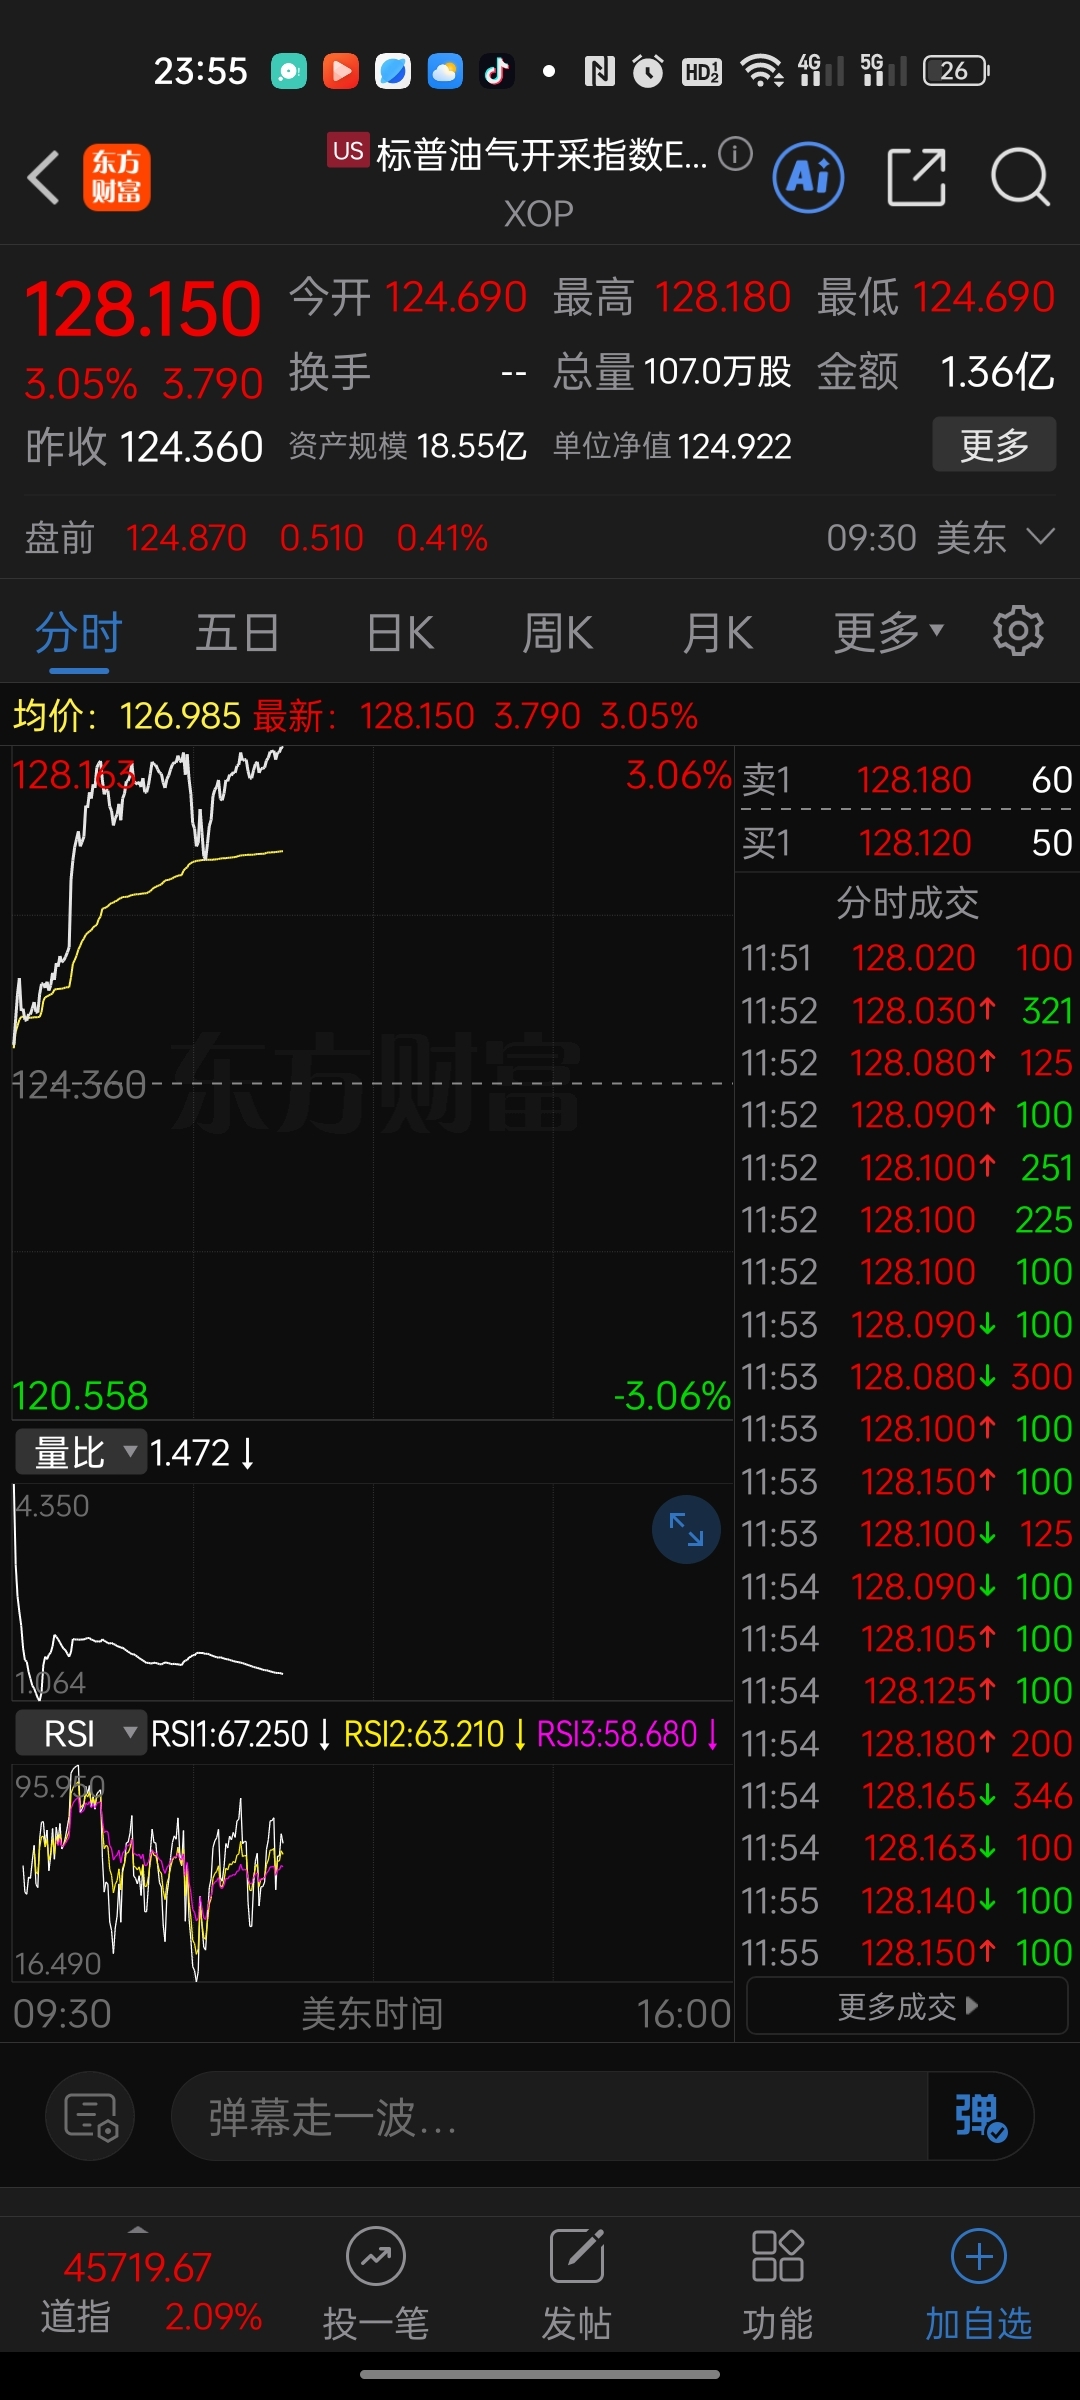This screenshot has height=2400, width=1080.
Task: Tap the 投一笔 invest icon
Action: pos(376,2286)
